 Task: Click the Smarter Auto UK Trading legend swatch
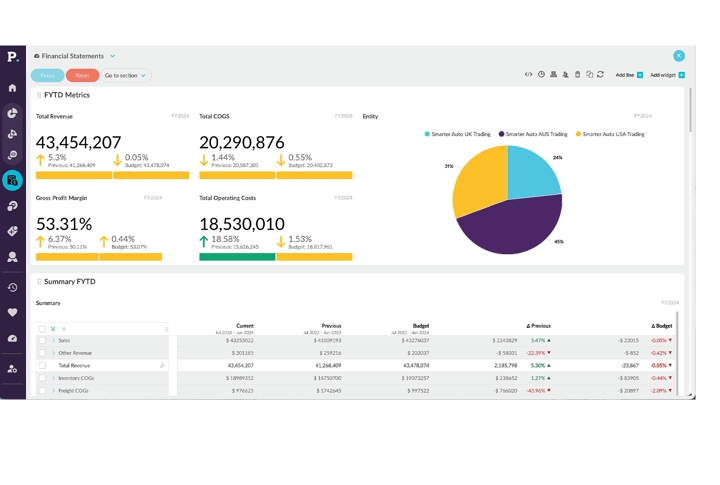coord(427,134)
